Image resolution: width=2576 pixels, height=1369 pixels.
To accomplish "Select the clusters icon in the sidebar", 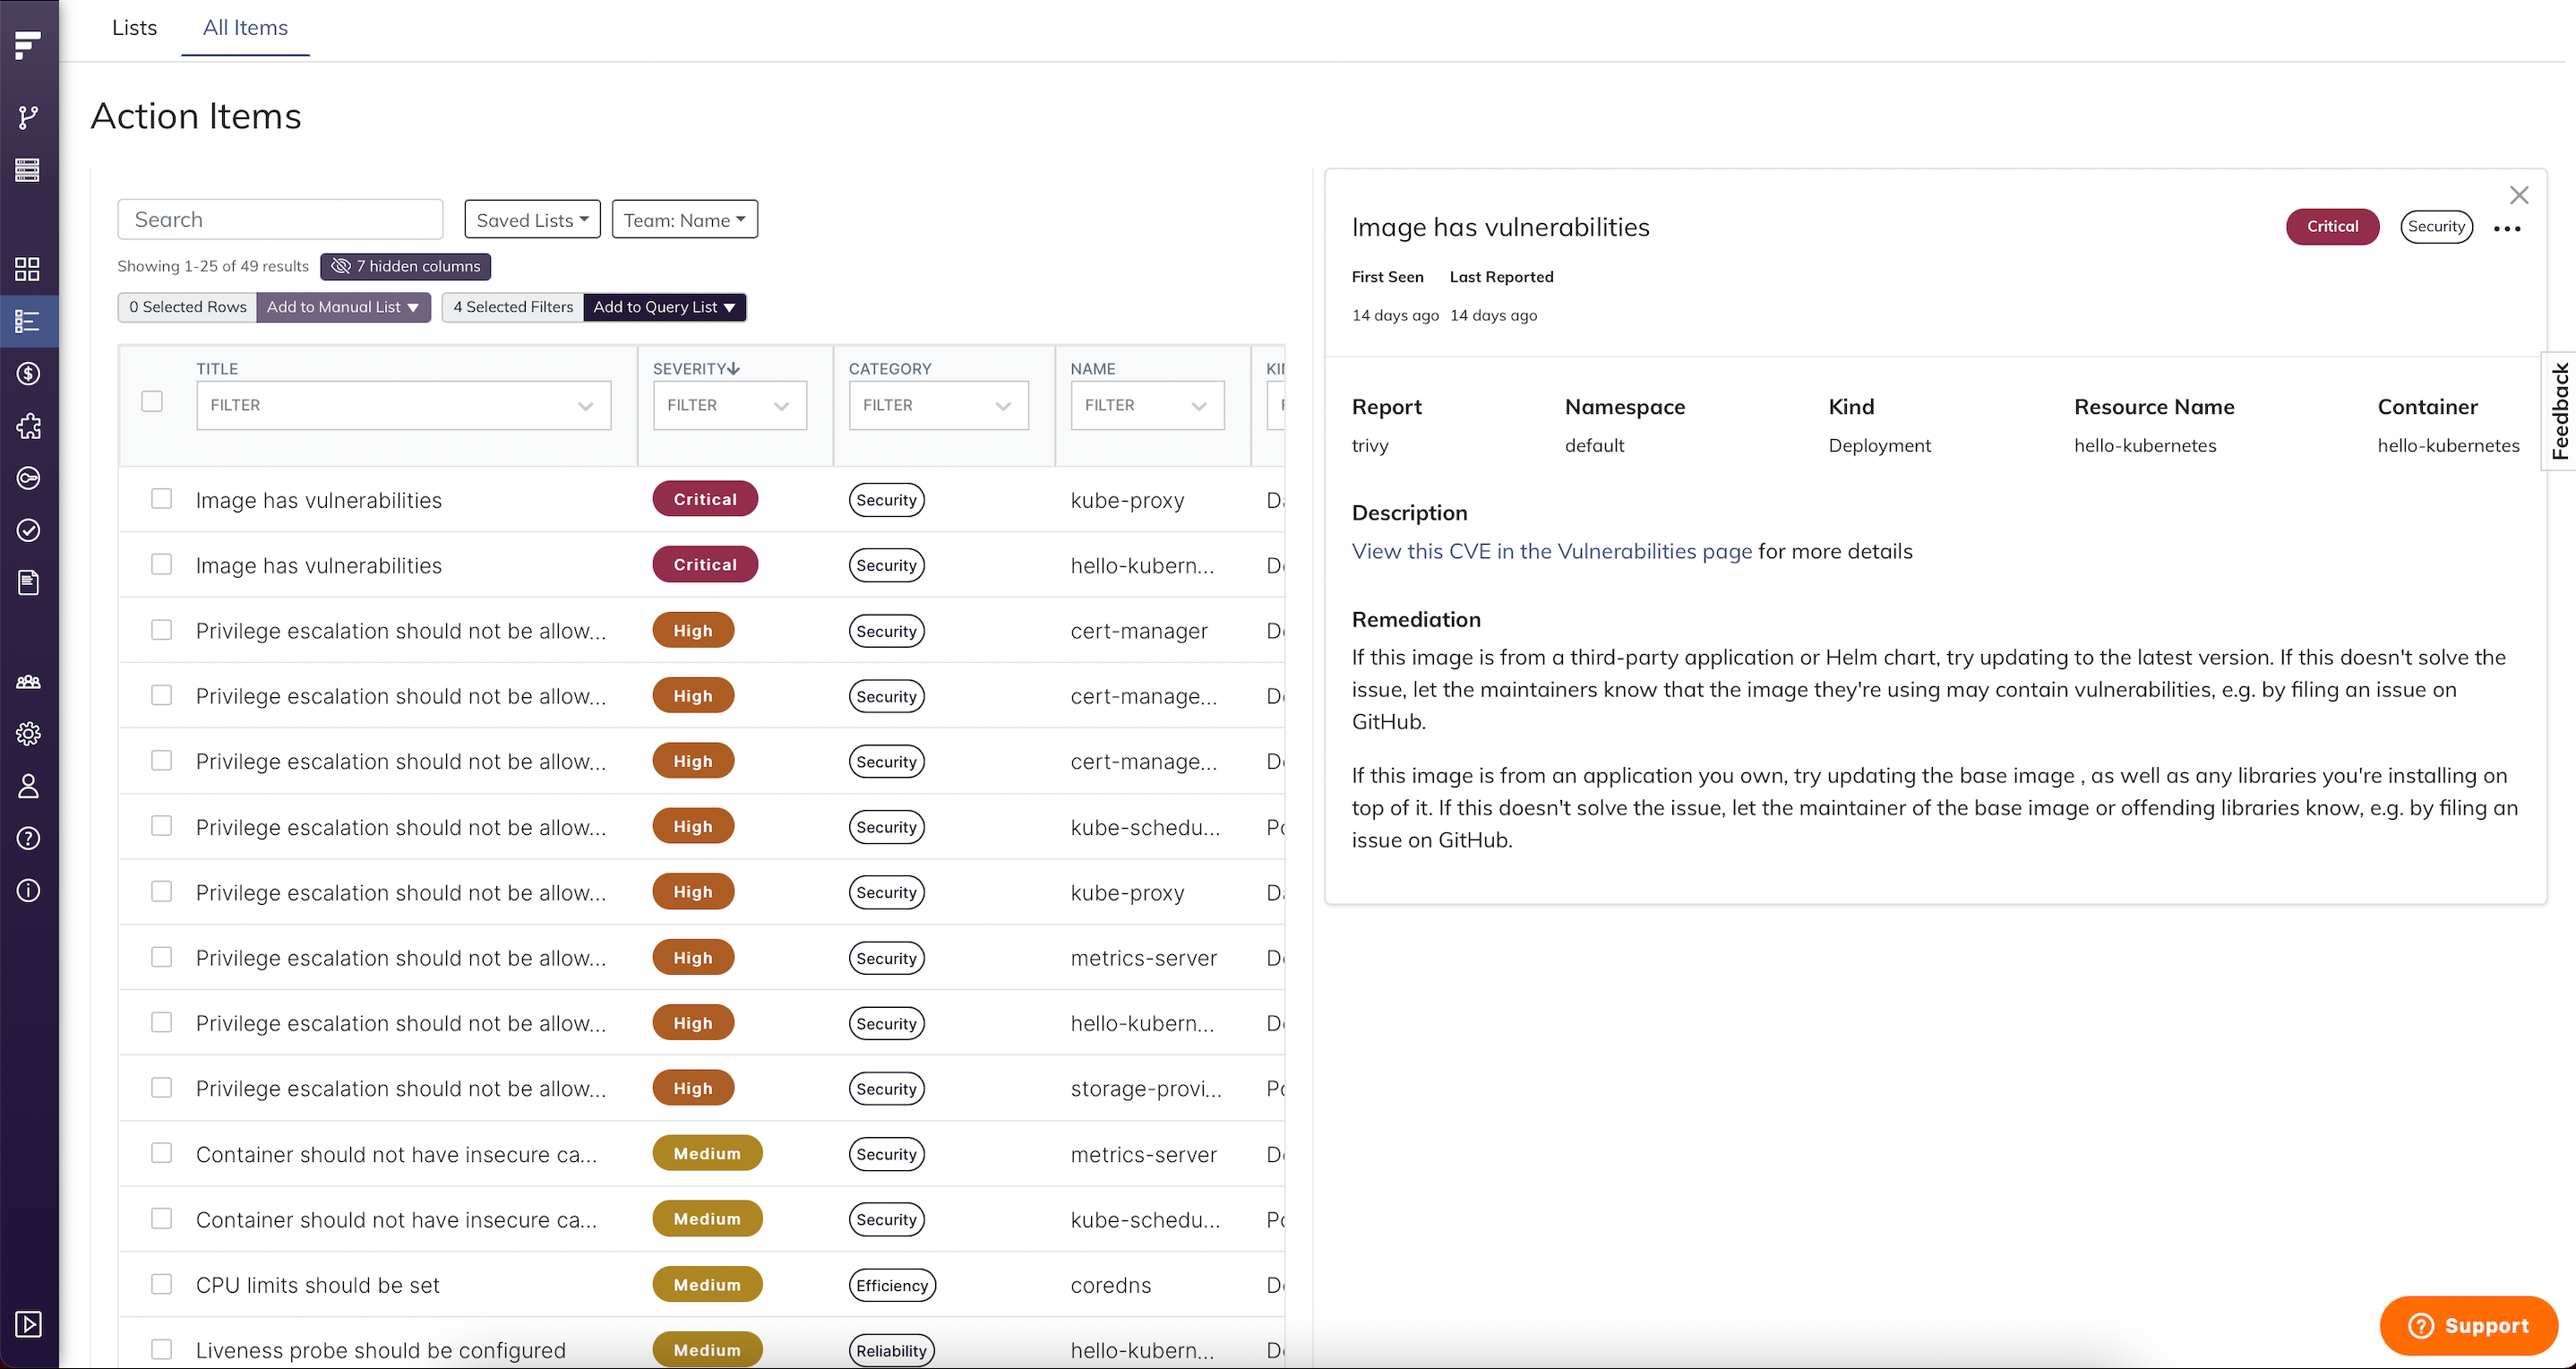I will pos(28,170).
